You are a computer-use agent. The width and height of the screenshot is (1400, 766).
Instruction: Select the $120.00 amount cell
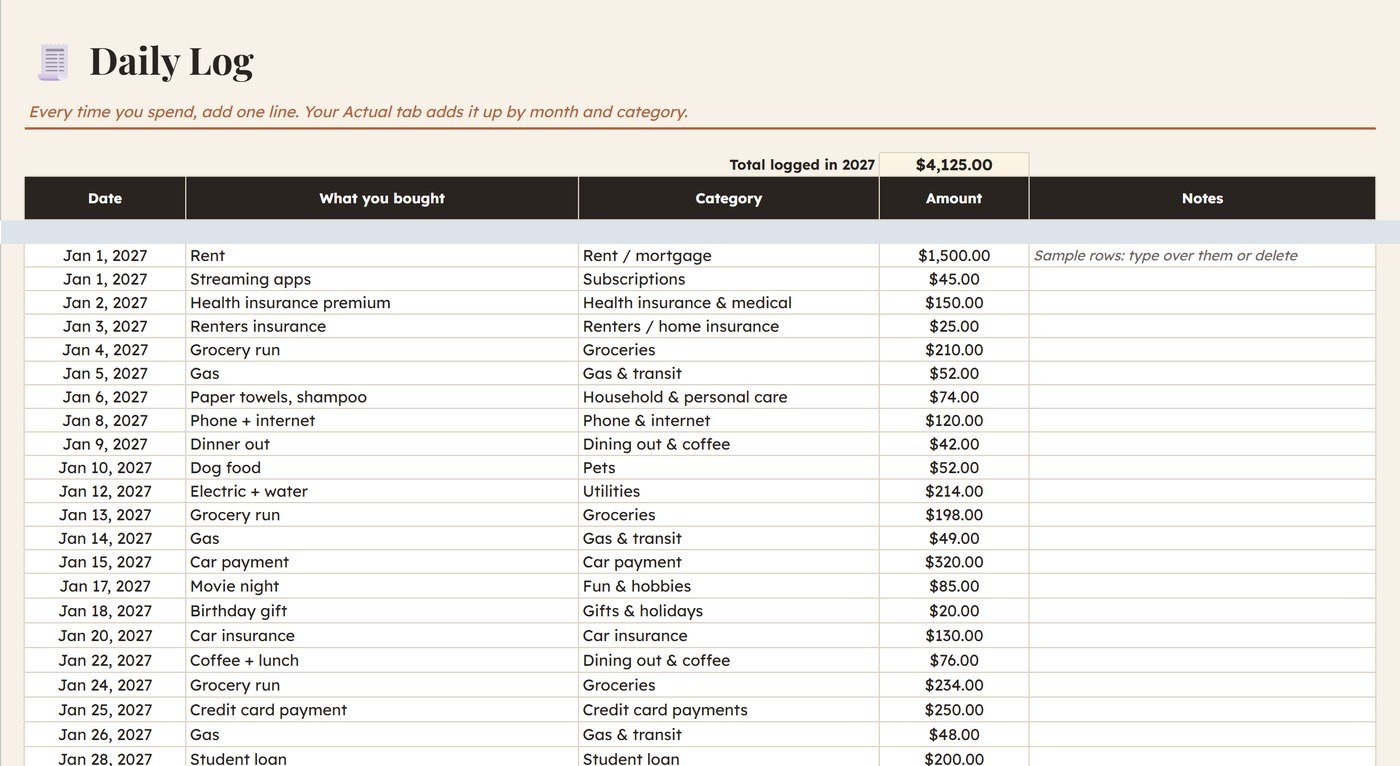(954, 421)
